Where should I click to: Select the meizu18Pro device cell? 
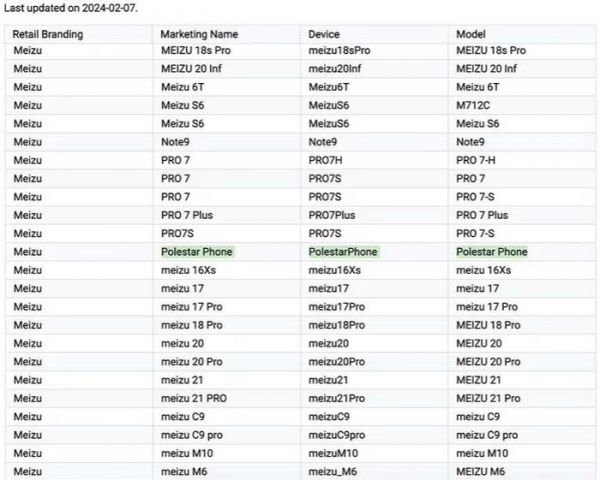pyautogui.click(x=336, y=325)
